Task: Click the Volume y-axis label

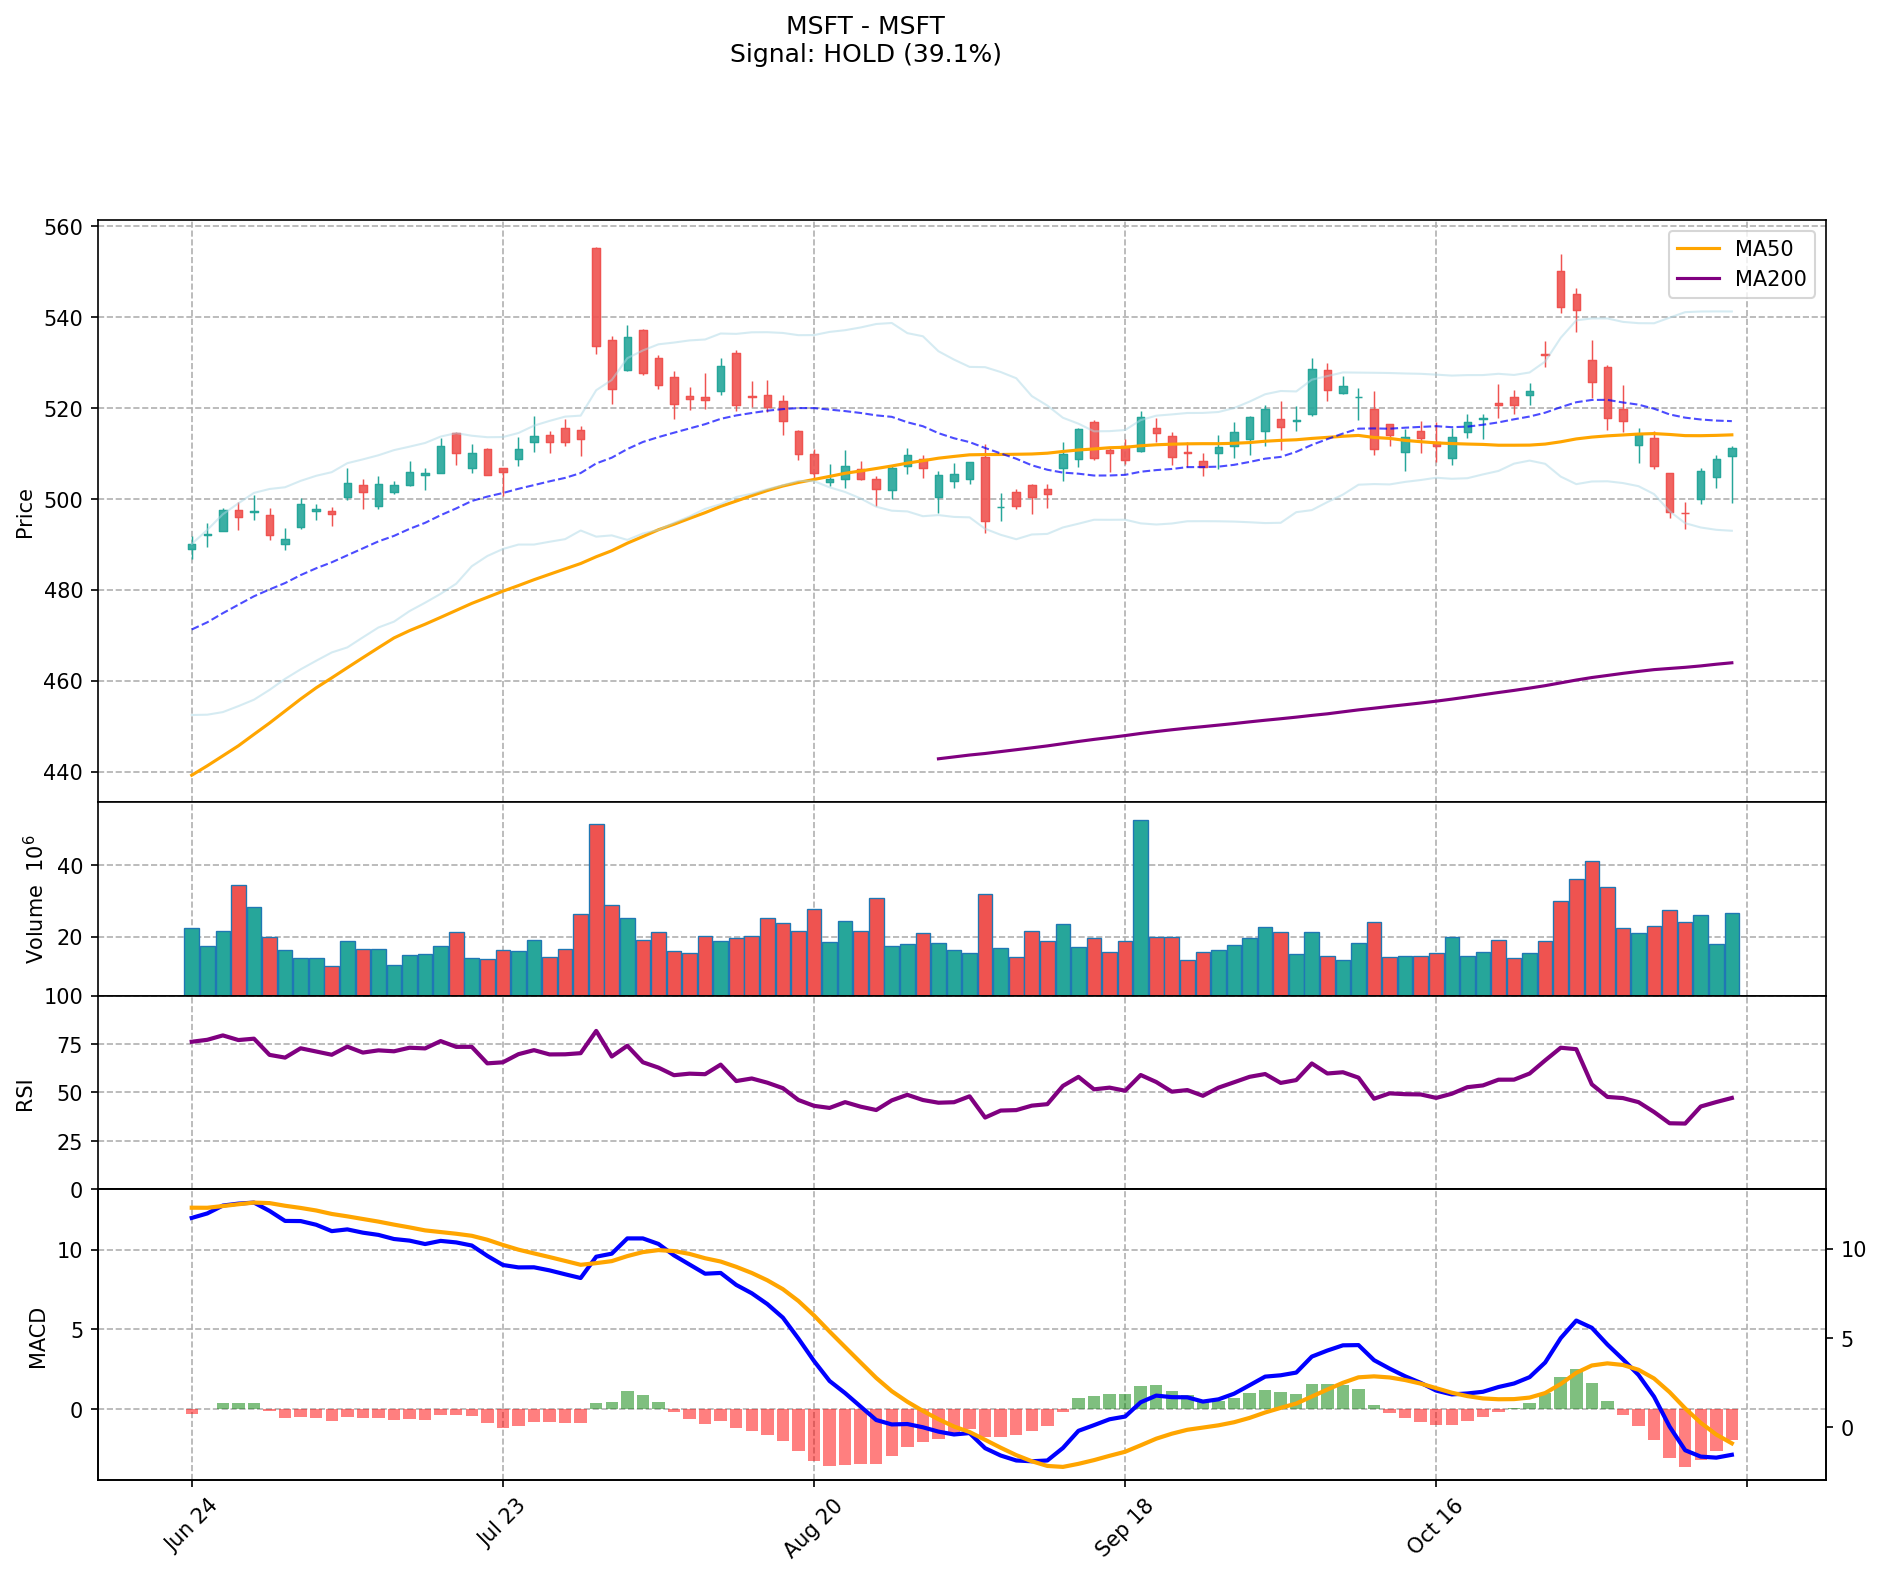Action: tap(34, 899)
